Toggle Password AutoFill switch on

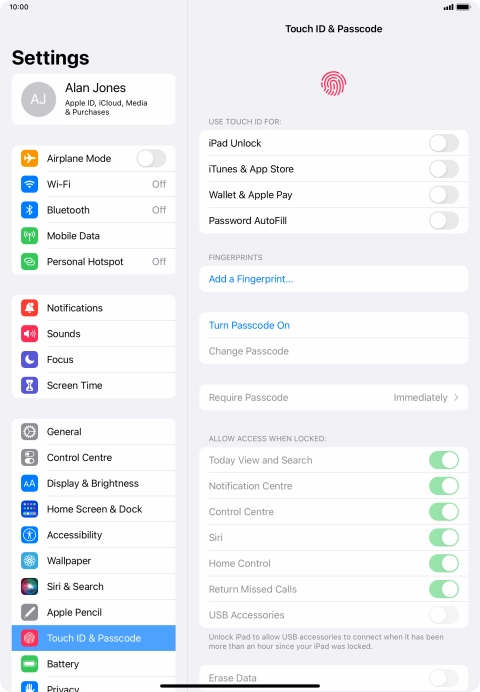coord(444,220)
